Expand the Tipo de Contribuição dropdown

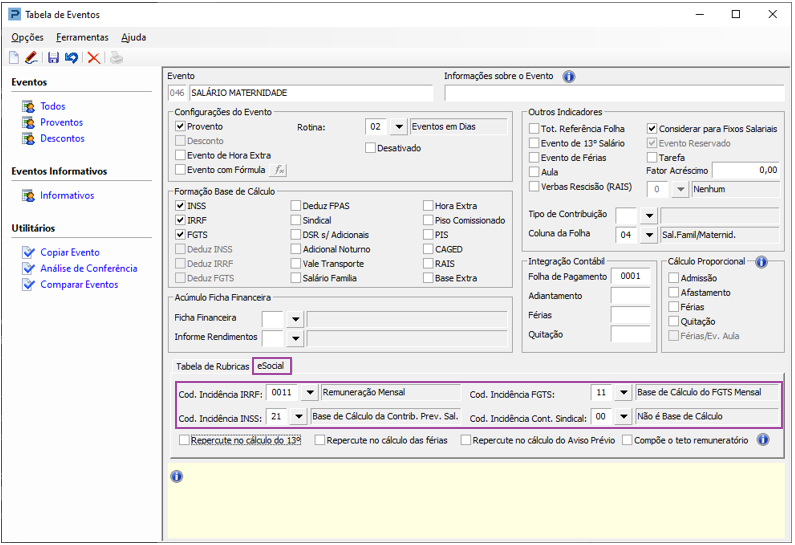pos(649,215)
